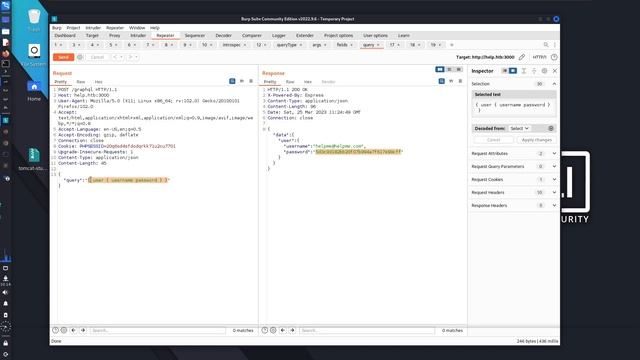Click the orange Send button

tap(63, 57)
